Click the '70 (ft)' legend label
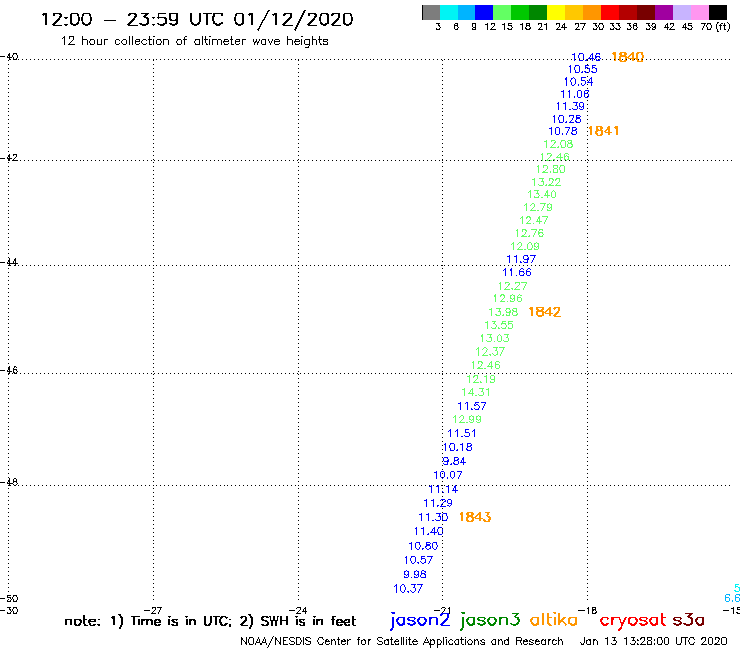The width and height of the screenshot is (740, 650). click(715, 27)
